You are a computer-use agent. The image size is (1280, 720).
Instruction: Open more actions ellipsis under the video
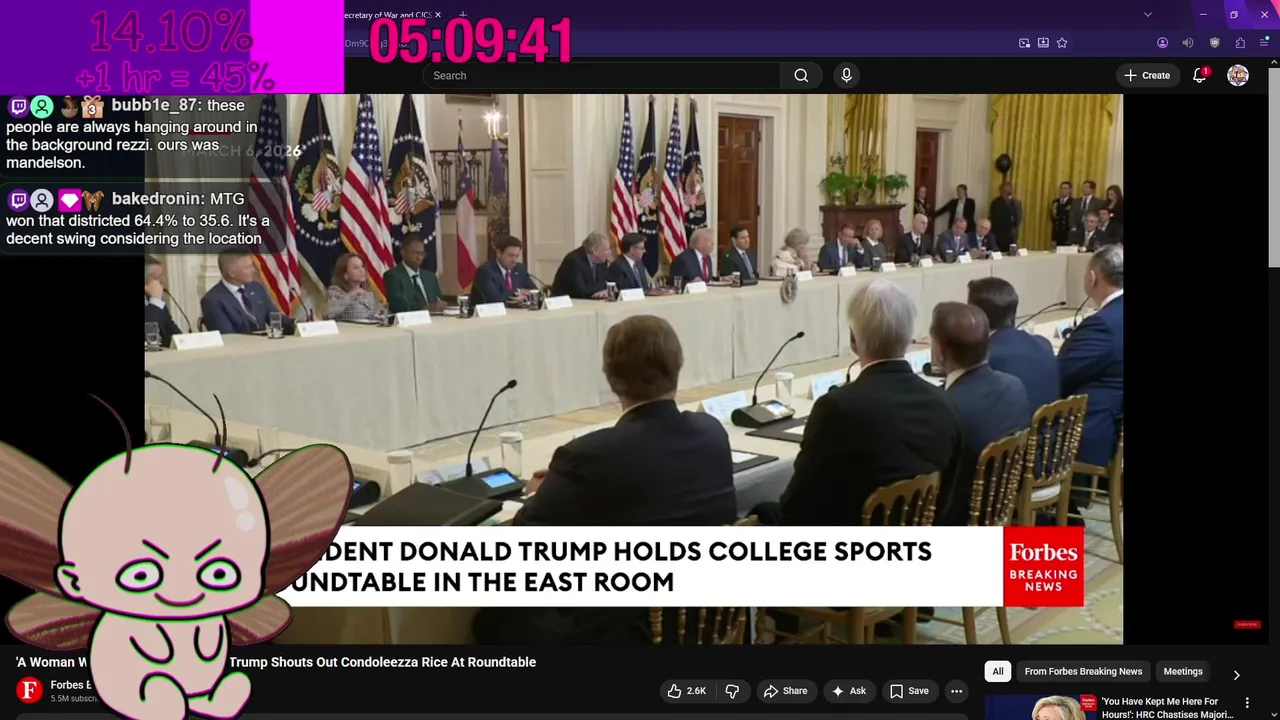tap(956, 691)
